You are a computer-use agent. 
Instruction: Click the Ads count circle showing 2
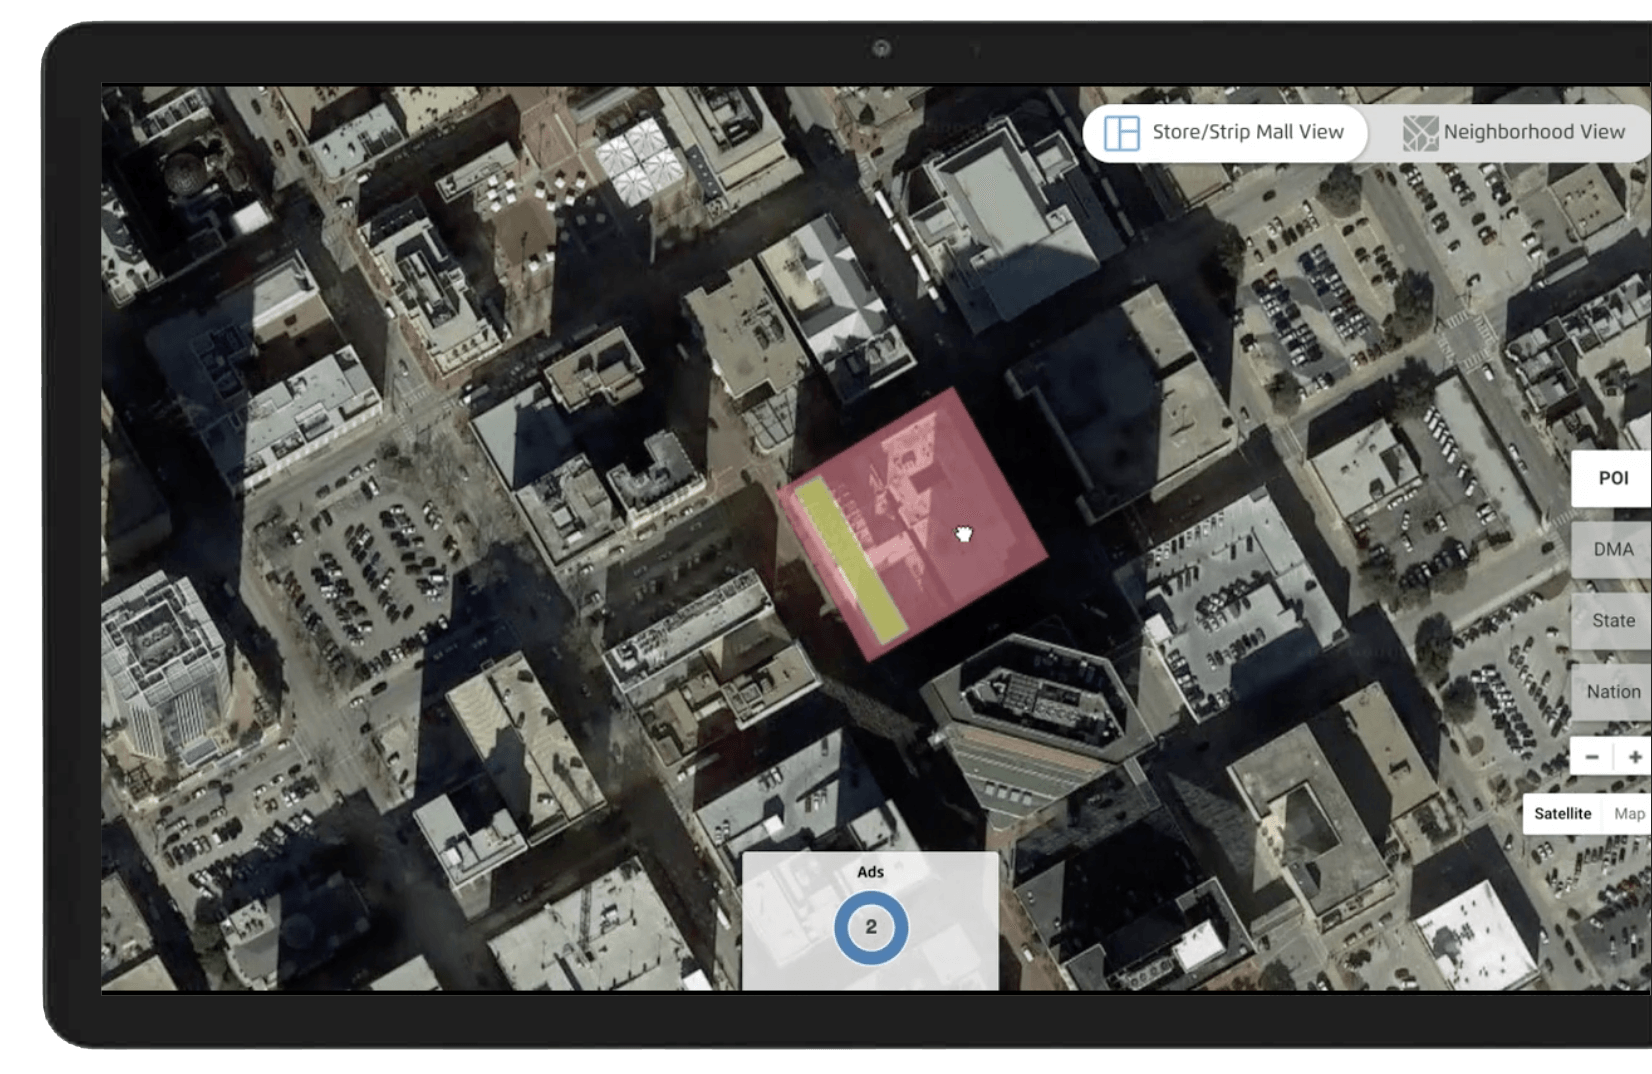pyautogui.click(x=871, y=927)
